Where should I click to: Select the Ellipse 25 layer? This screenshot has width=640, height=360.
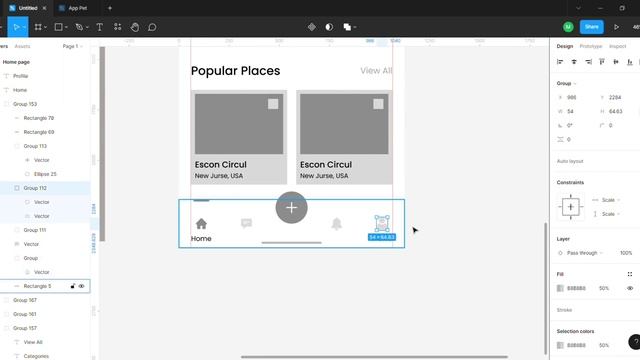point(45,174)
